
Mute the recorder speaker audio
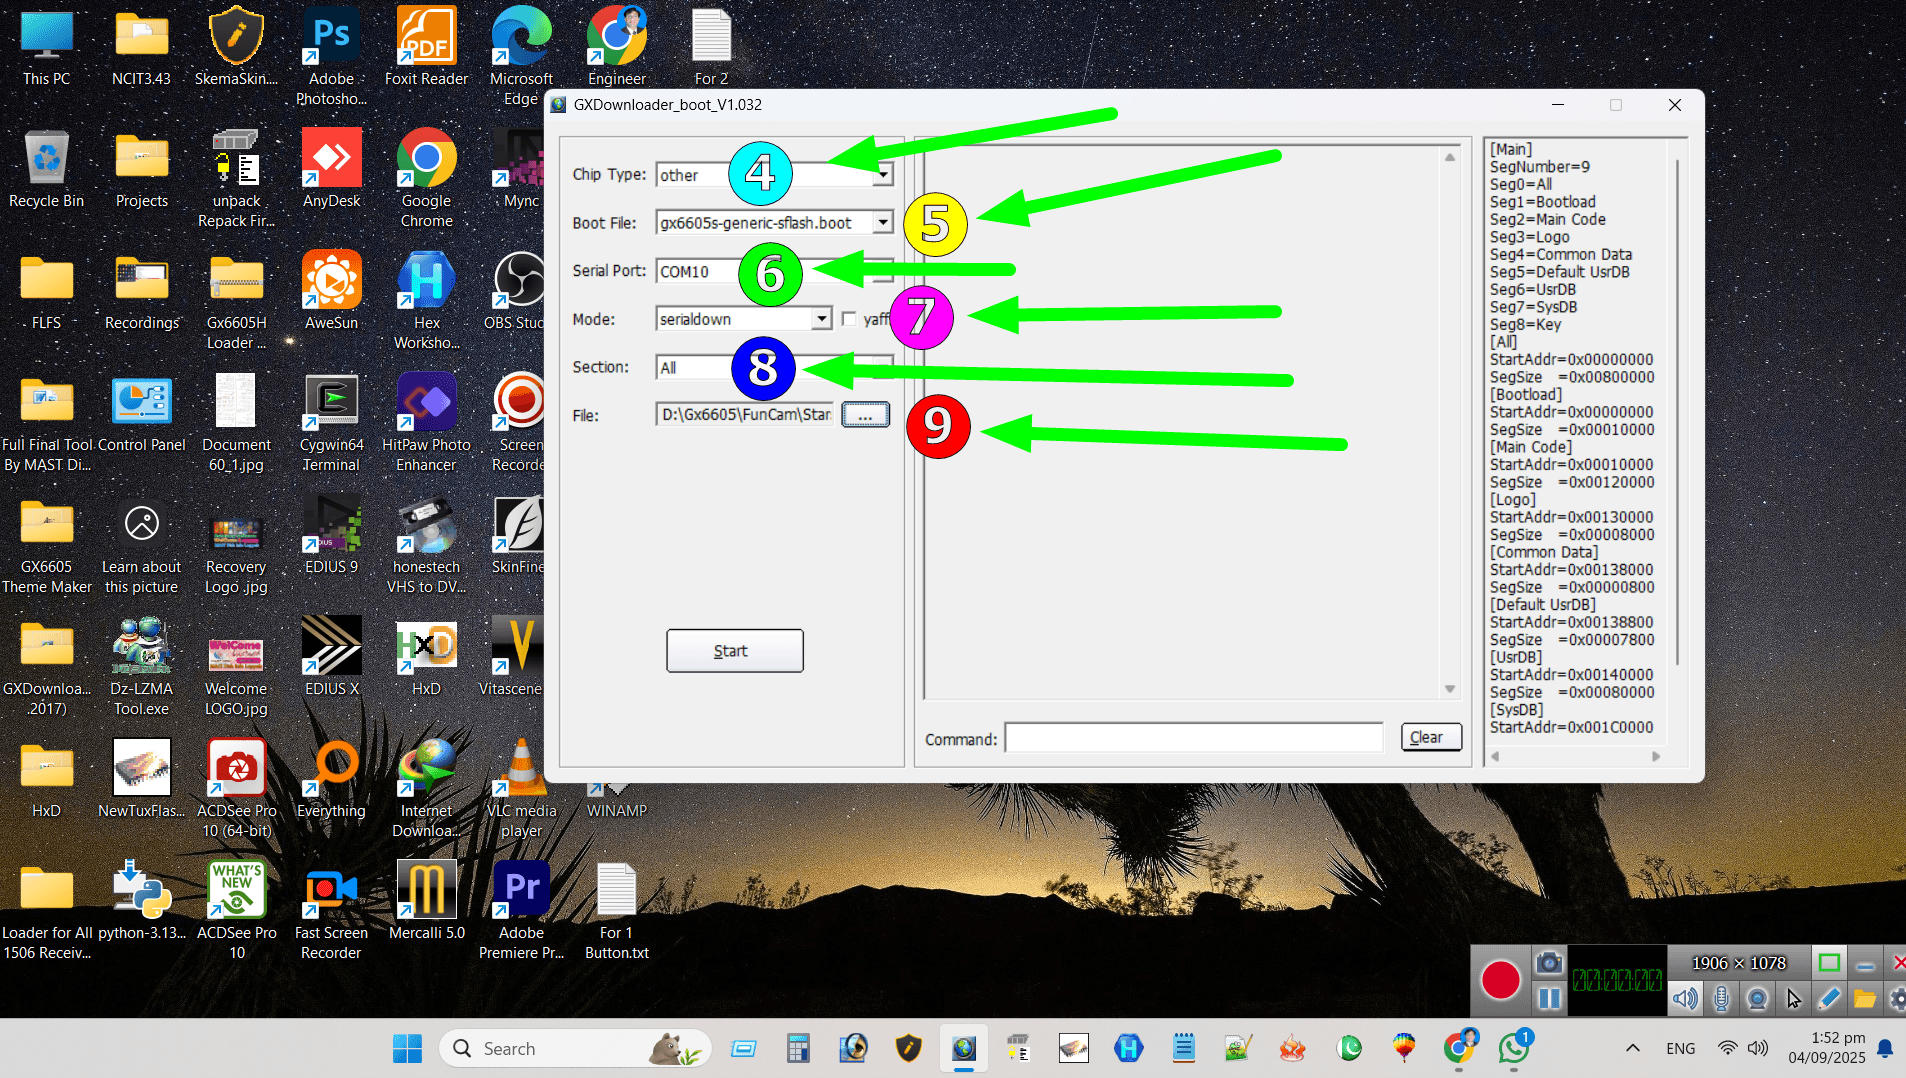1685,998
